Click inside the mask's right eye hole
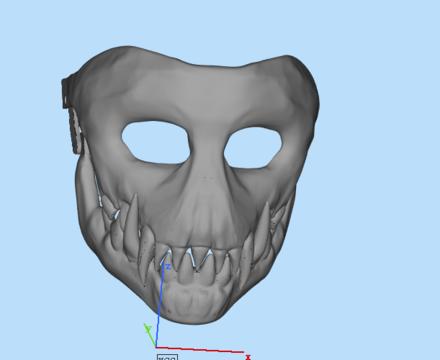440x360 pixels. click(253, 148)
